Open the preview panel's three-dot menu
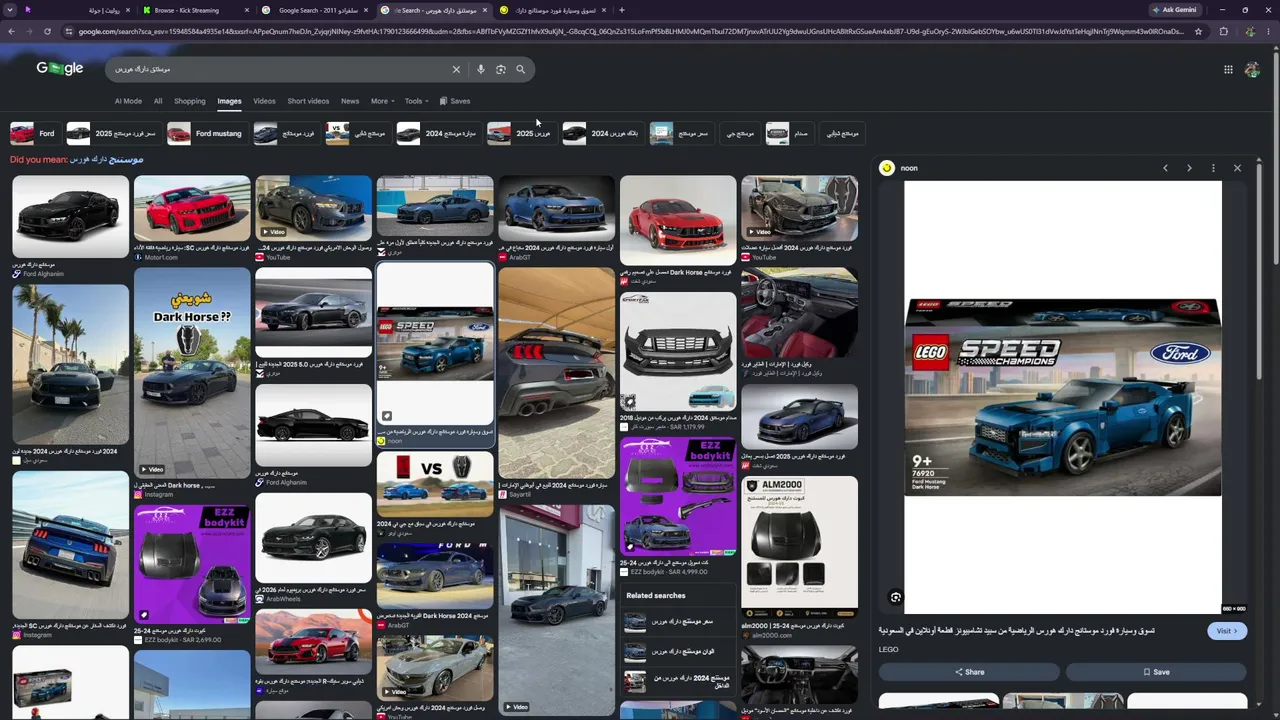The image size is (1280, 720). point(1213,168)
